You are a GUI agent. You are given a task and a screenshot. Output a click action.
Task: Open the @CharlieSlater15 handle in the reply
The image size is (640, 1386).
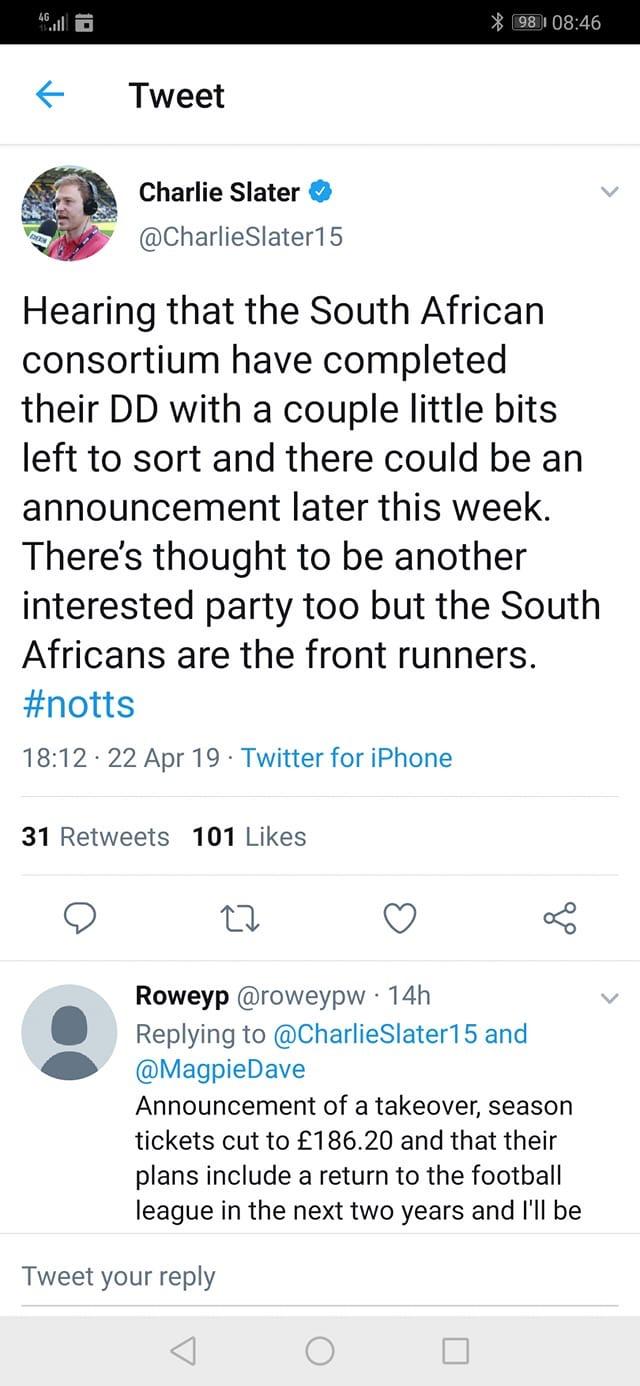[x=375, y=1033]
